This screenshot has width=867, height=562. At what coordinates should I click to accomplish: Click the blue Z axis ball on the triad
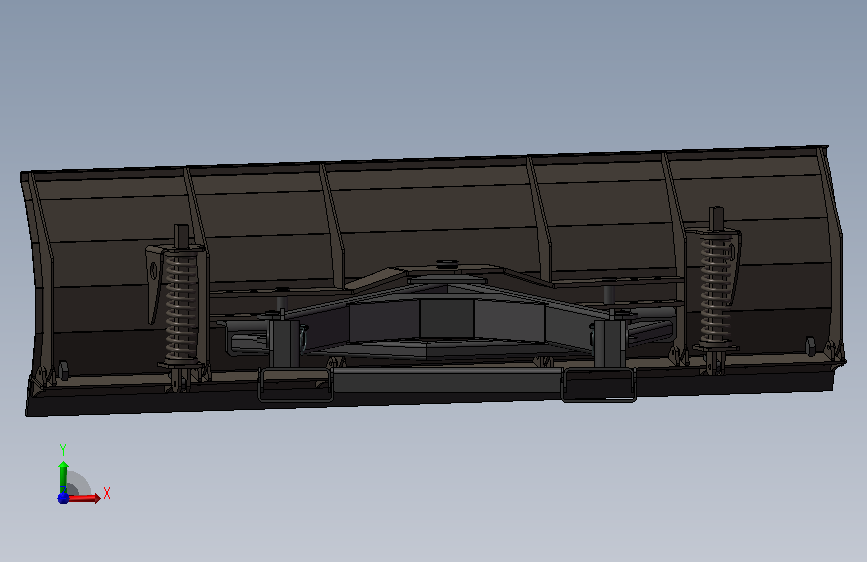click(63, 498)
